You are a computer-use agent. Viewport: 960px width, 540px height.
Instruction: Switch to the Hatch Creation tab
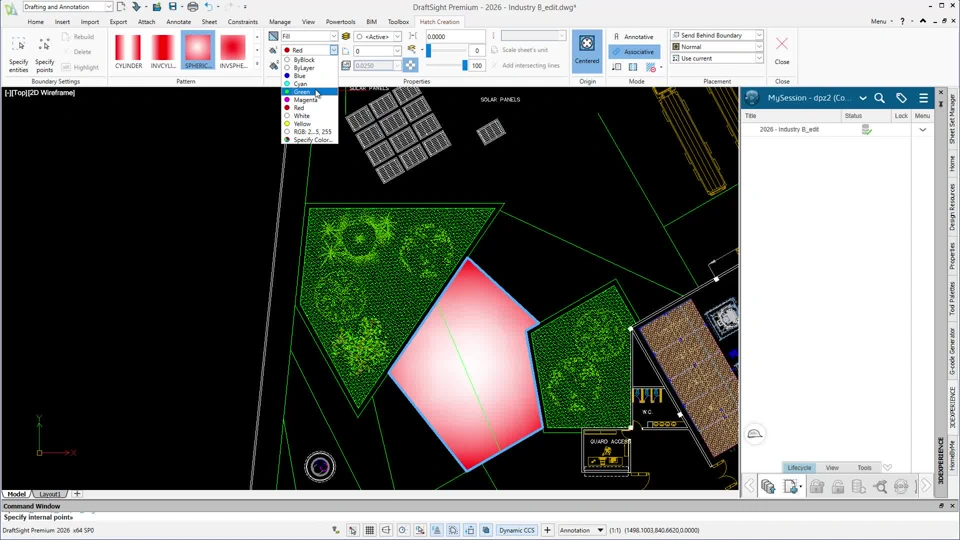tap(440, 21)
